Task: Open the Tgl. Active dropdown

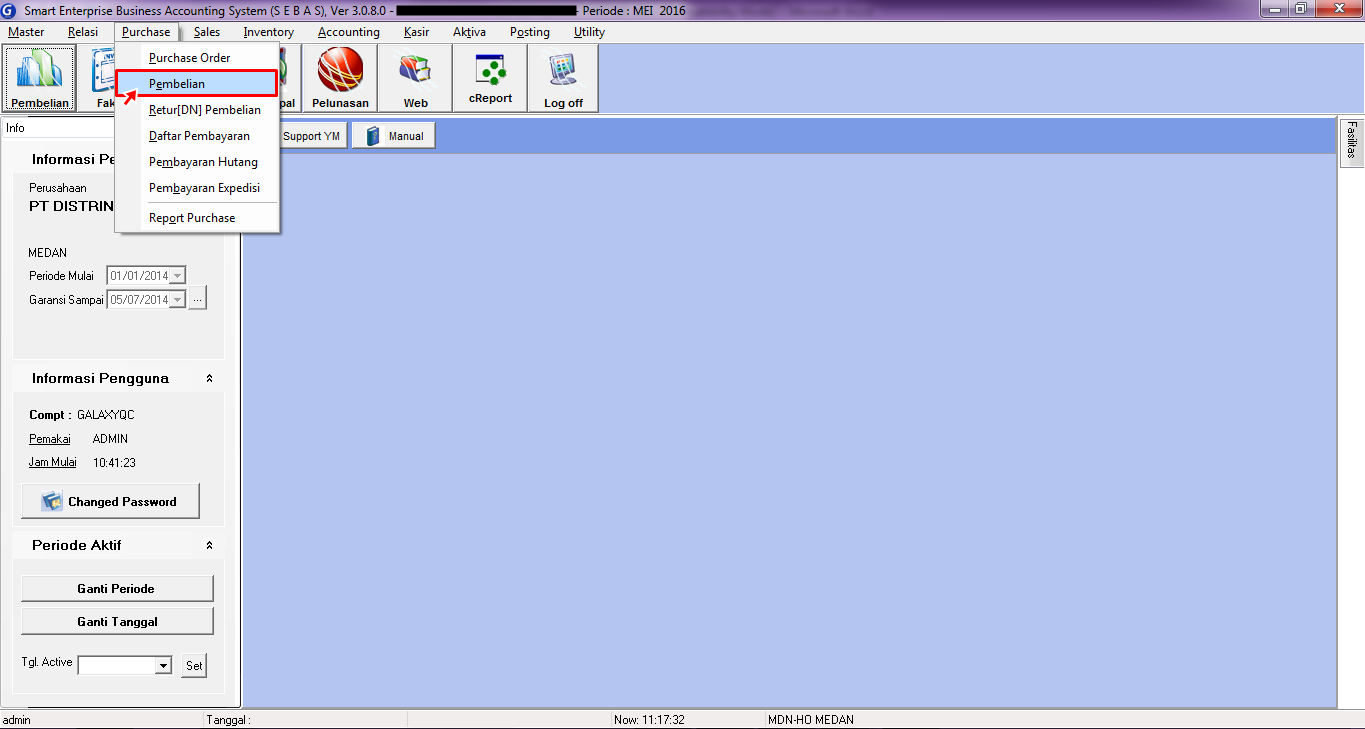Action: 163,666
